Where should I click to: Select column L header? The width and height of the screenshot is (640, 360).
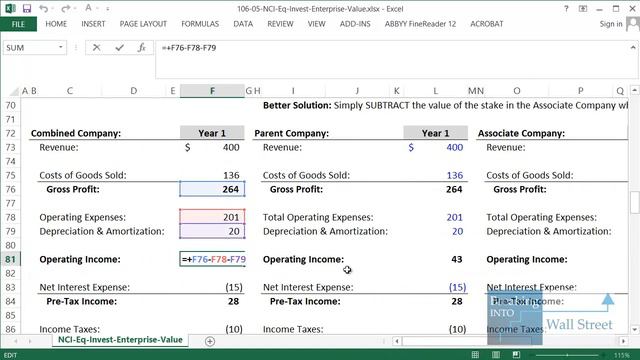435,91
